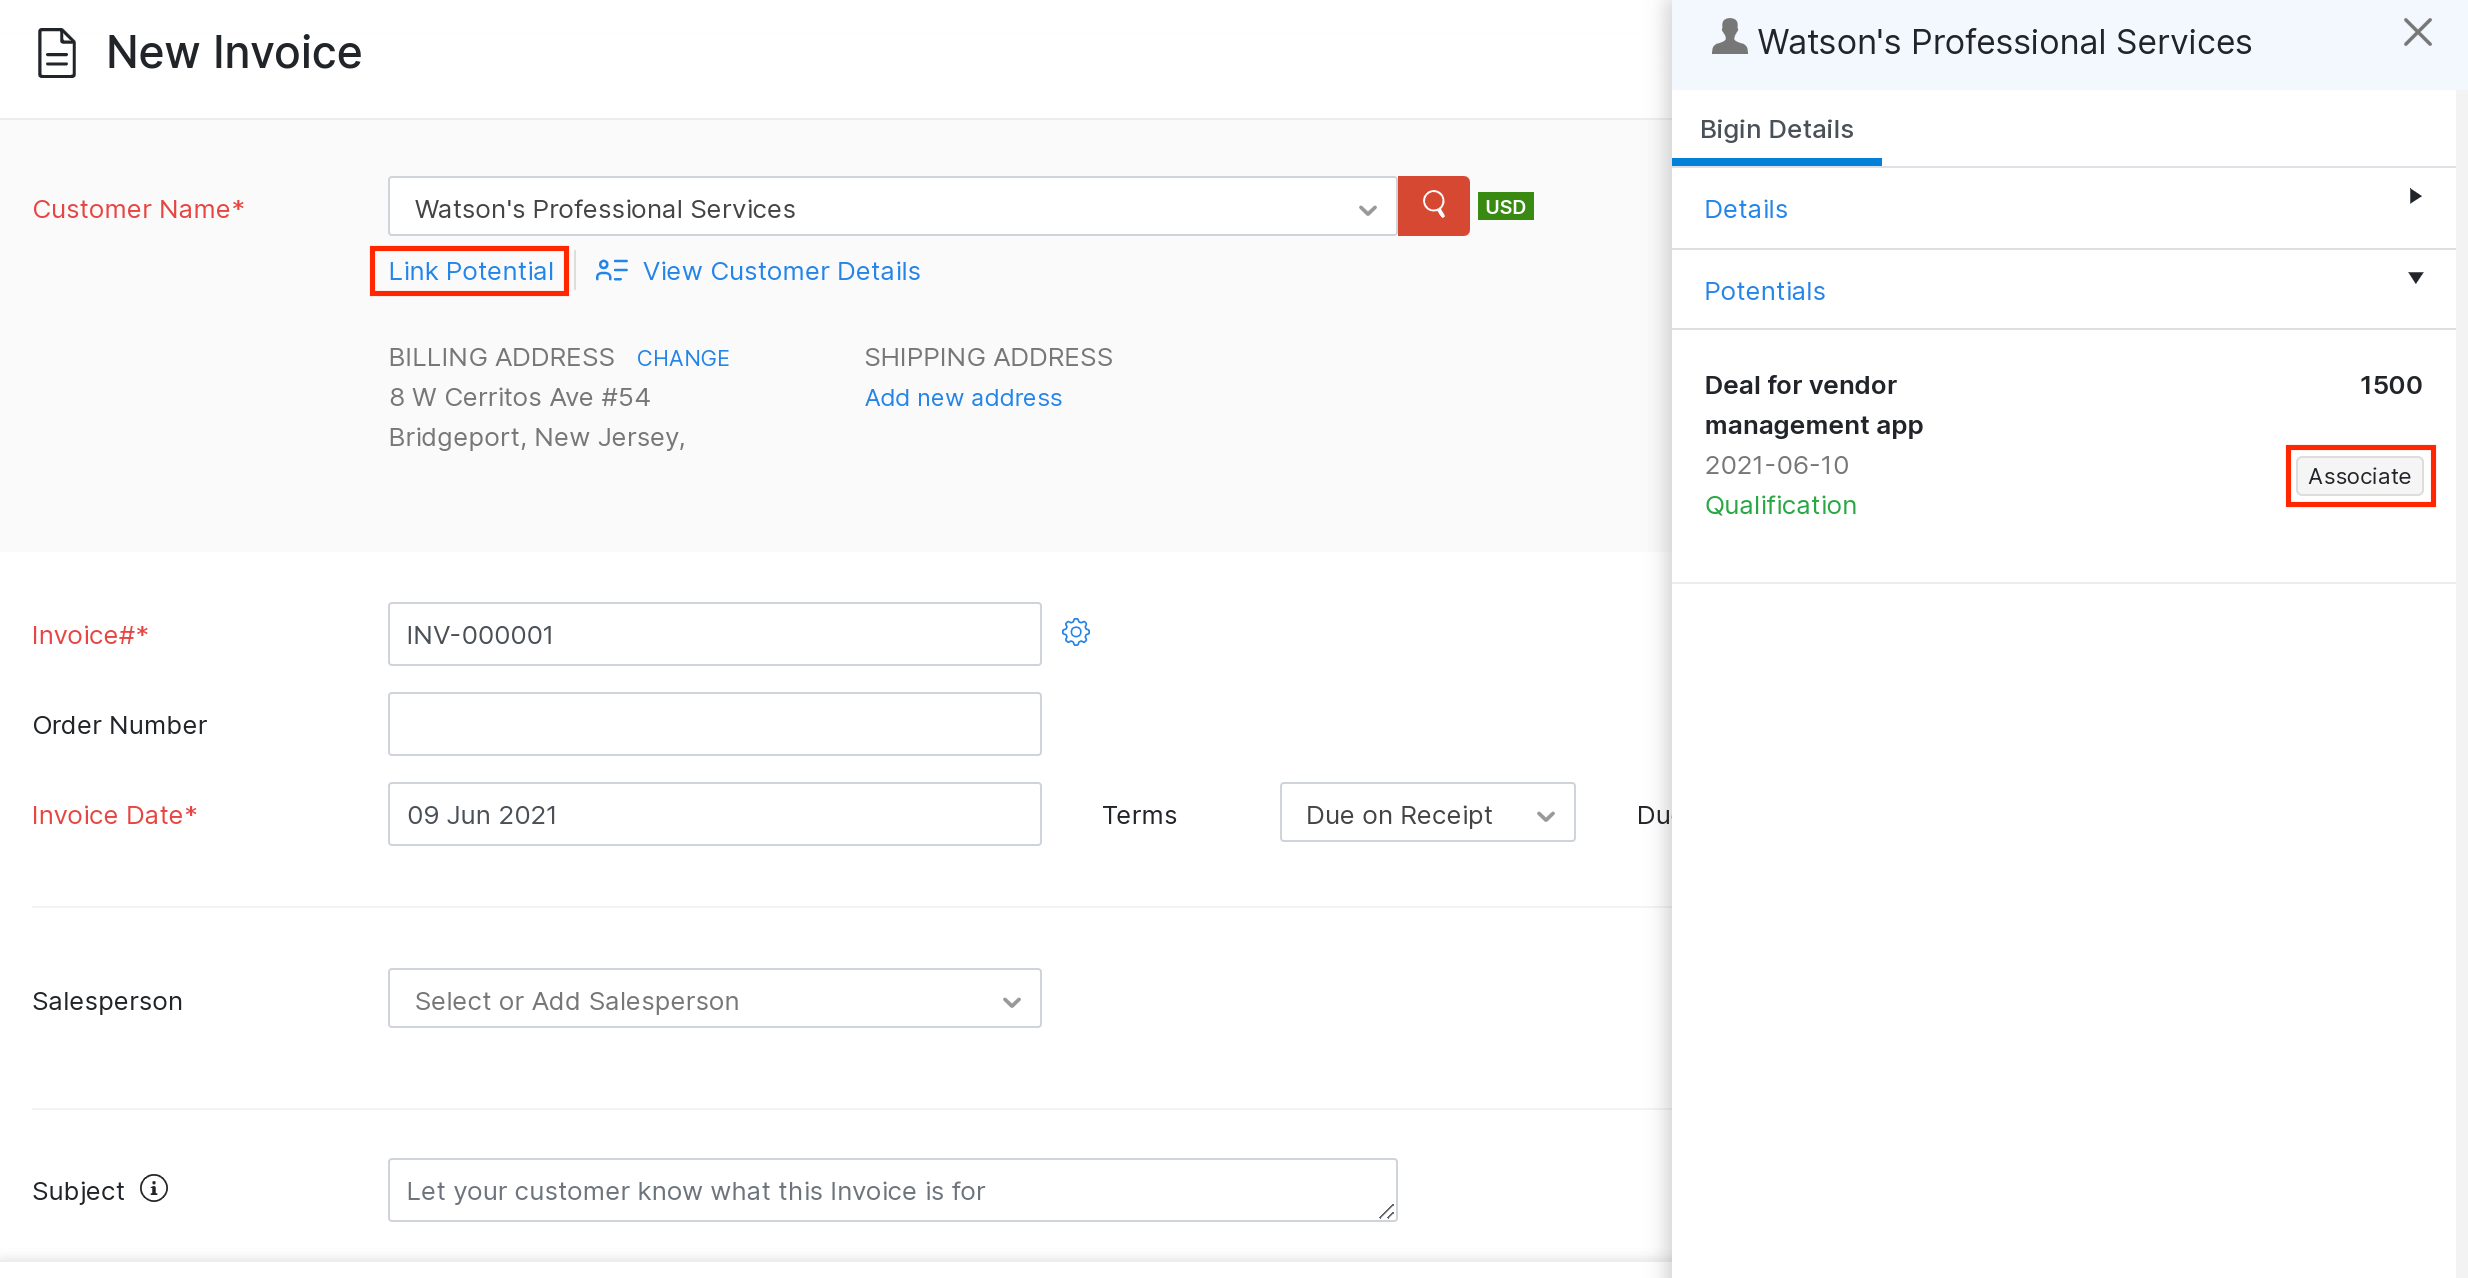Click the Invoice Date field
Viewport: 2468px width, 1278px height.
[x=714, y=814]
